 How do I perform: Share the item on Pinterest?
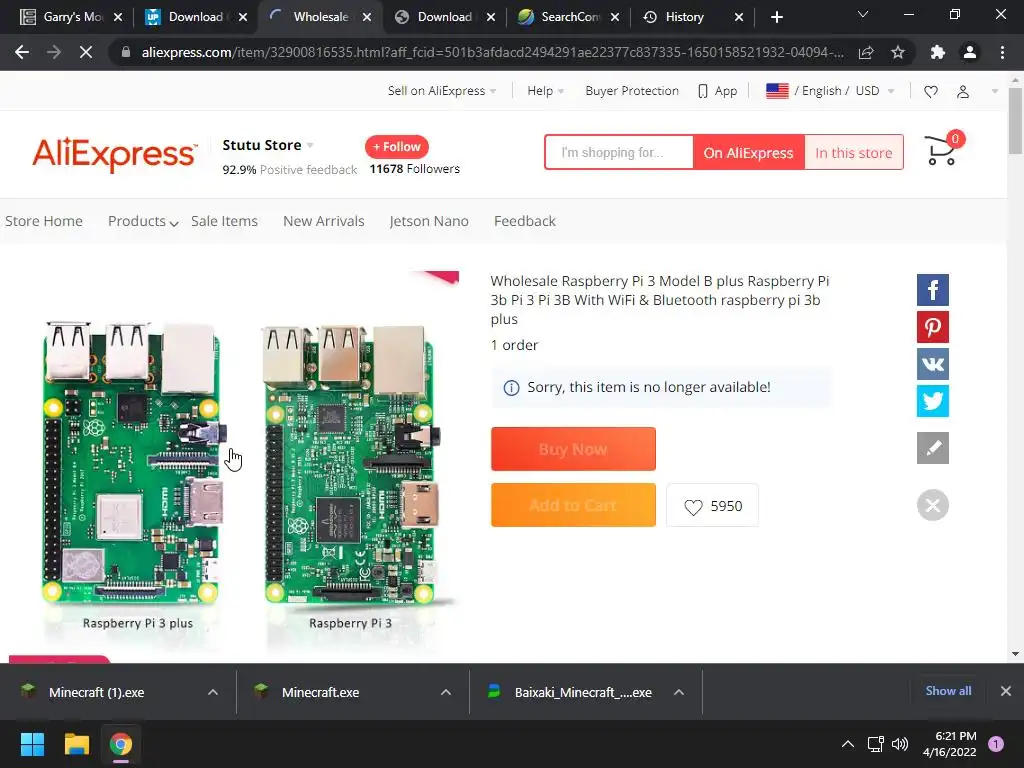[933, 327]
